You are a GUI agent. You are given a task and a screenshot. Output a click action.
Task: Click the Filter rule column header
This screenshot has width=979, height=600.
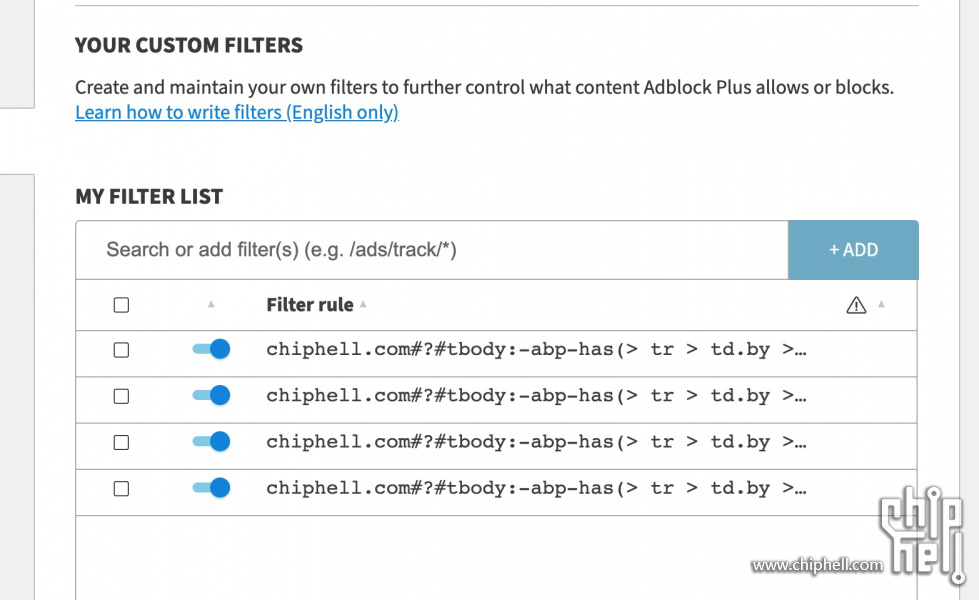point(310,305)
